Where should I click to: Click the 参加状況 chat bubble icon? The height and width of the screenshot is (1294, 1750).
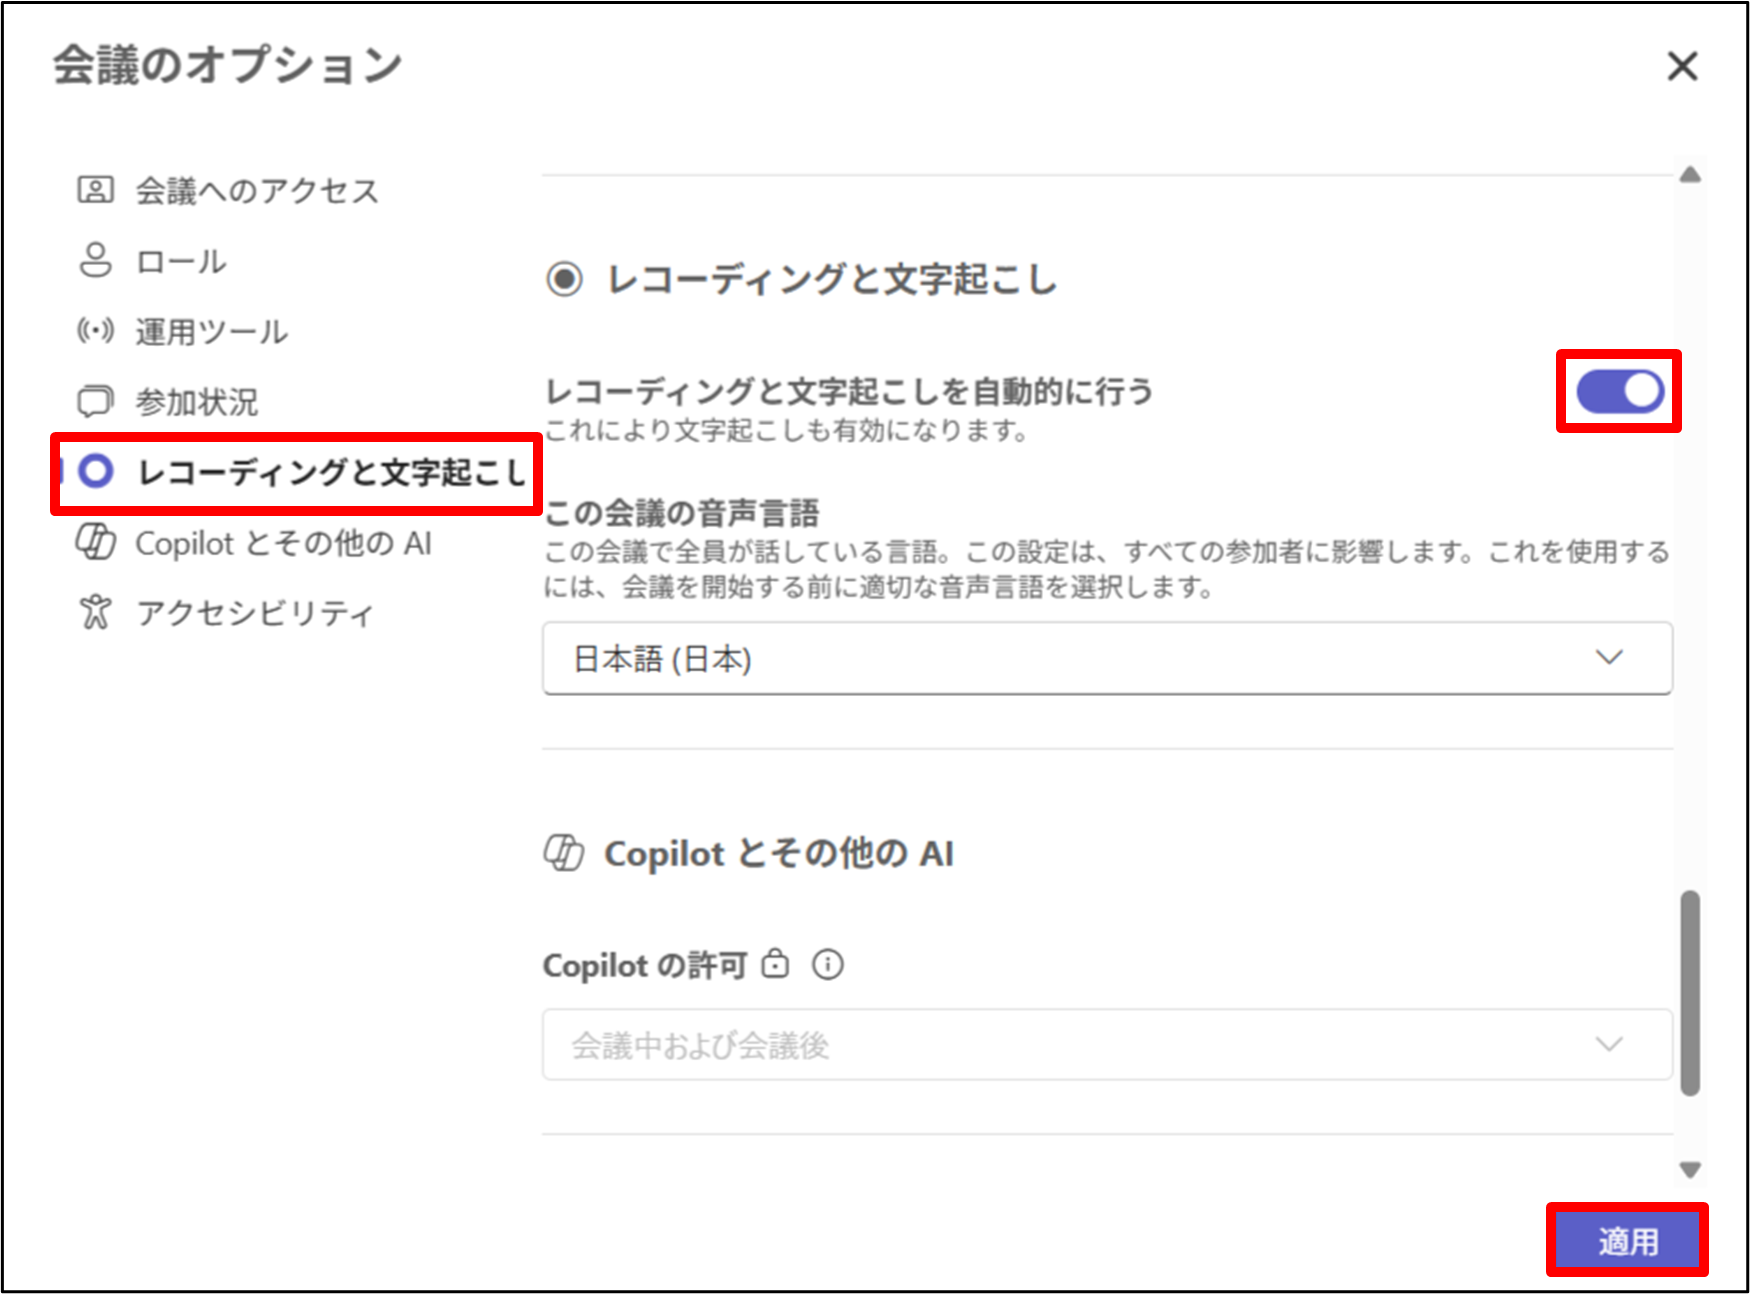click(96, 402)
